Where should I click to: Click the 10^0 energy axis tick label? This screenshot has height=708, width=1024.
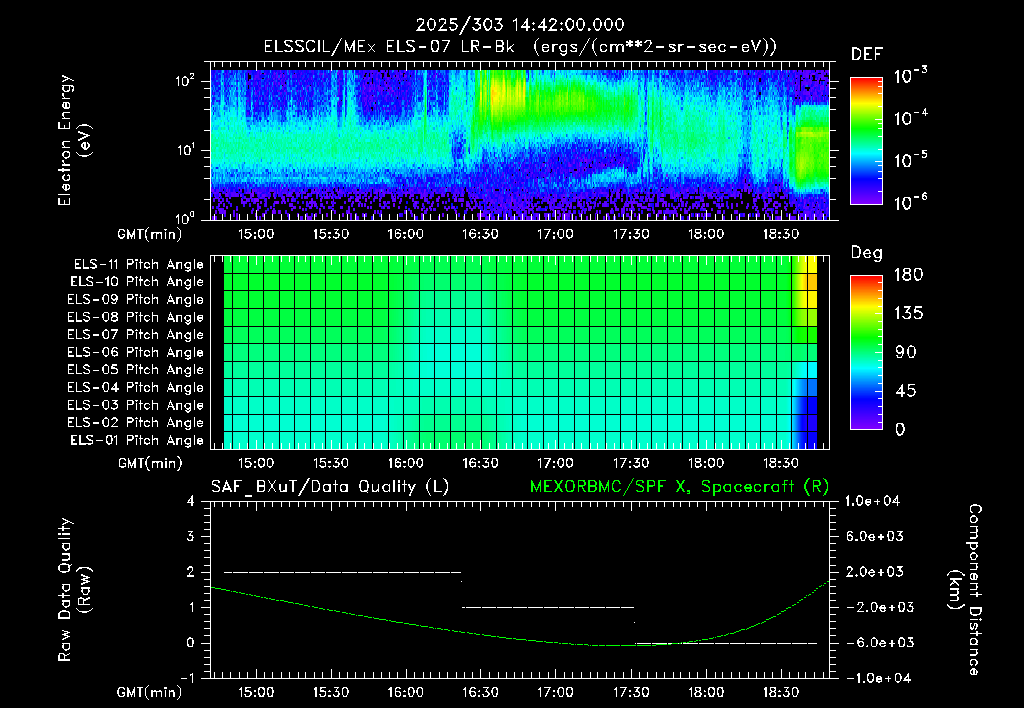click(x=185, y=218)
